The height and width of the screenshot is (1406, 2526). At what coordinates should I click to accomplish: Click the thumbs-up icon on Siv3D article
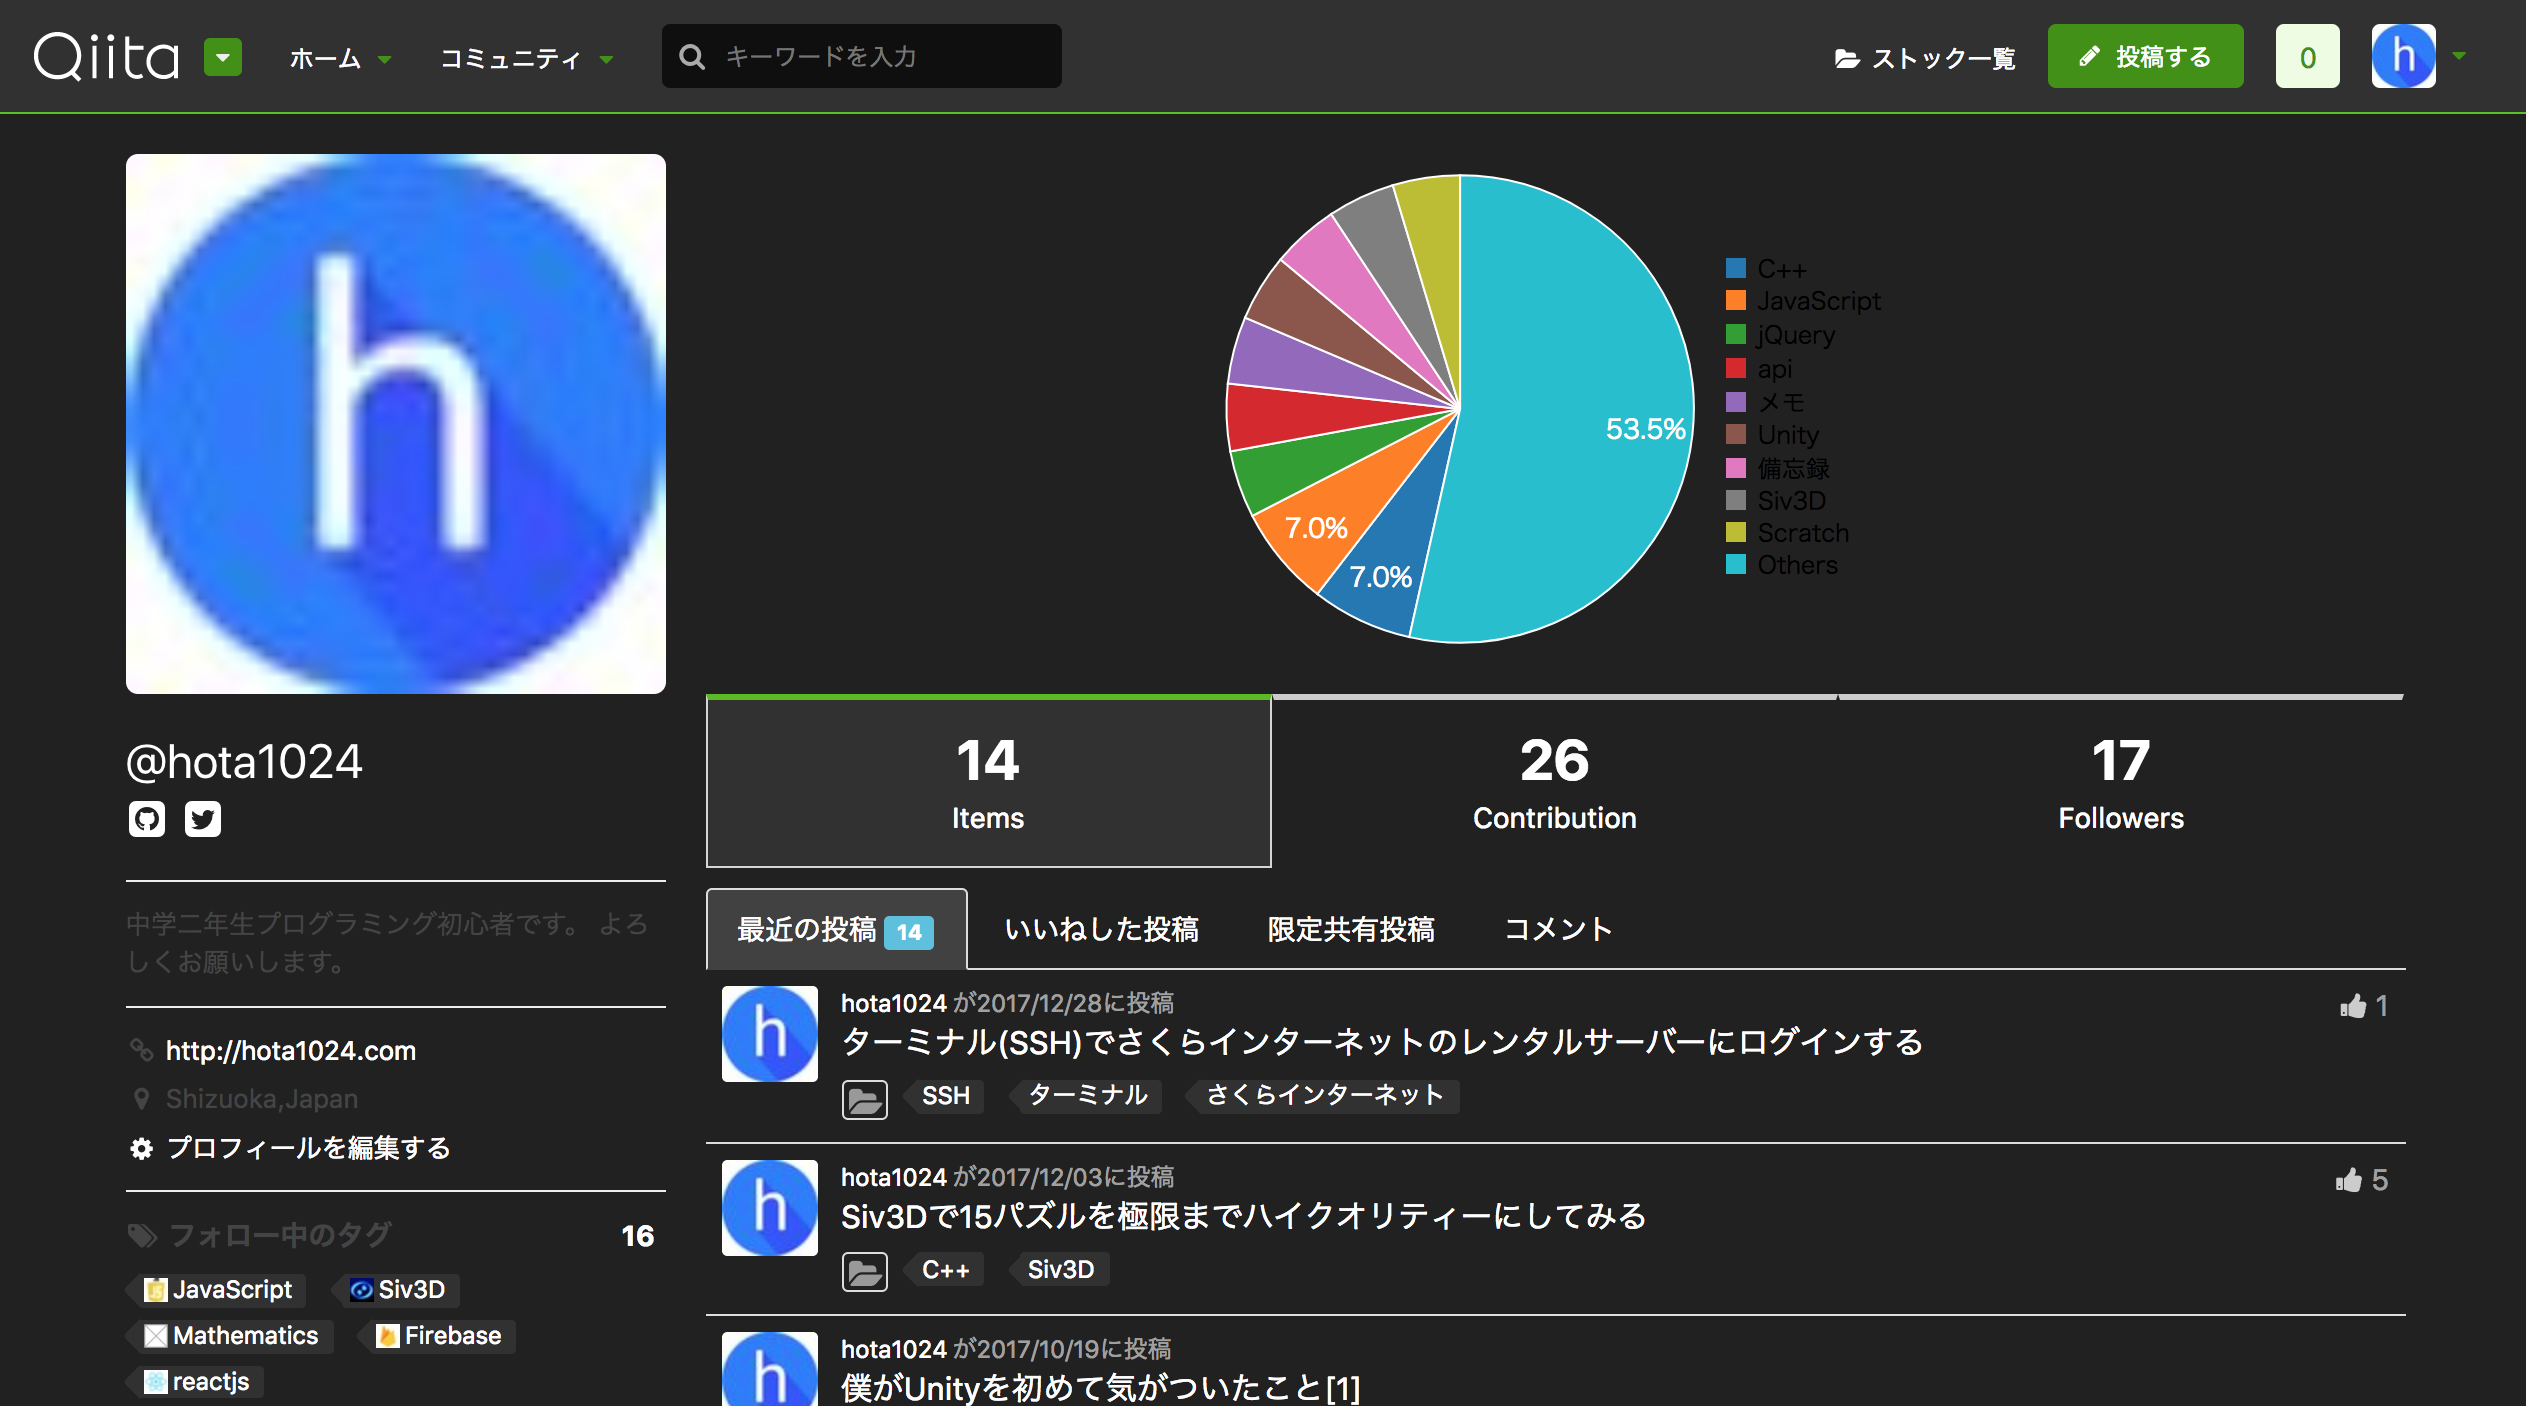[2348, 1180]
